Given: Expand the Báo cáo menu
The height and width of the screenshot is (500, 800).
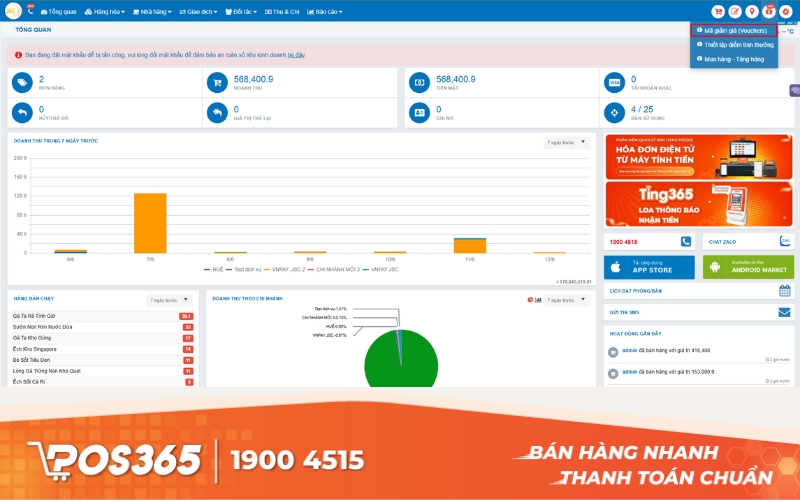Looking at the screenshot, I should pyautogui.click(x=324, y=11).
